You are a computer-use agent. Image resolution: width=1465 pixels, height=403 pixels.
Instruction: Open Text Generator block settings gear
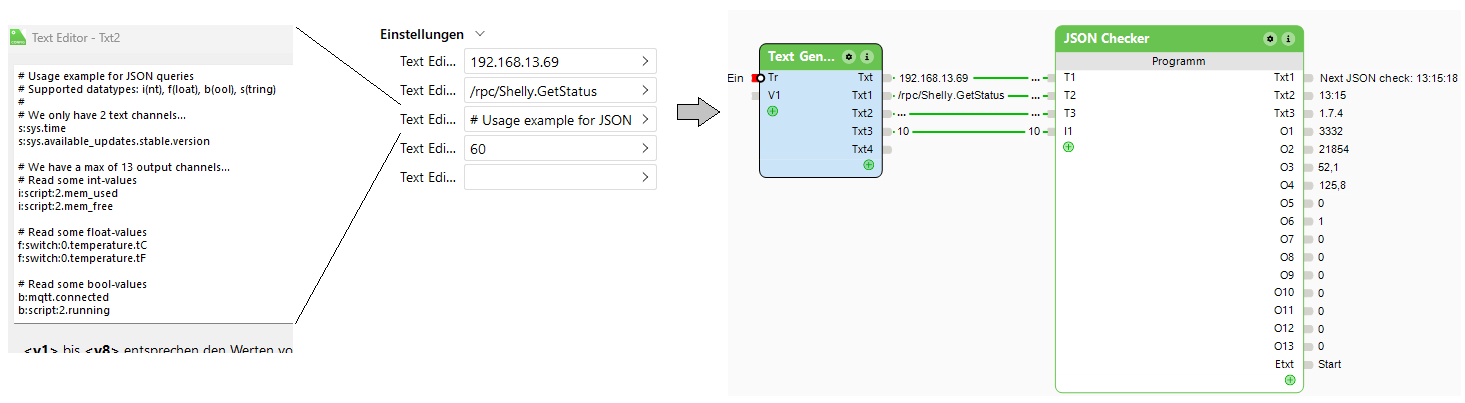pyautogui.click(x=849, y=57)
